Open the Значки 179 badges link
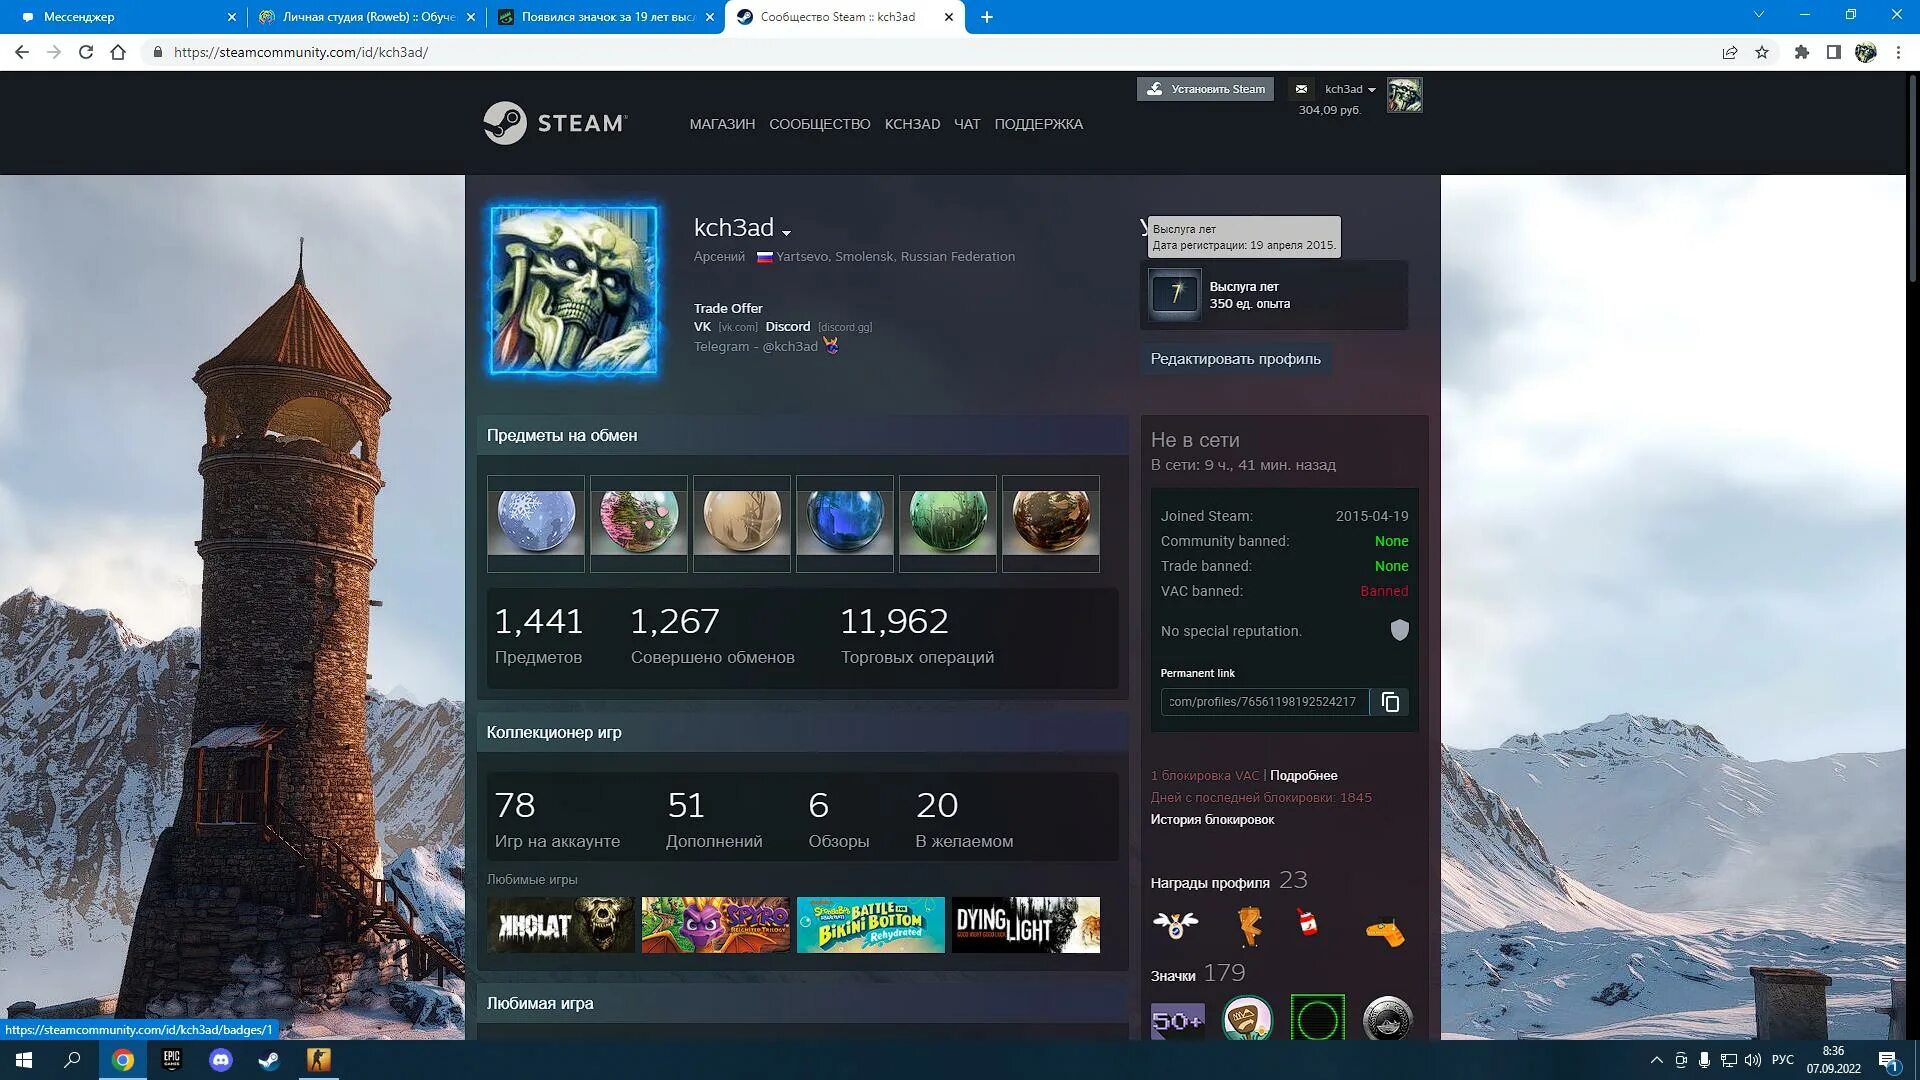Viewport: 1920px width, 1080px height. tap(1198, 973)
